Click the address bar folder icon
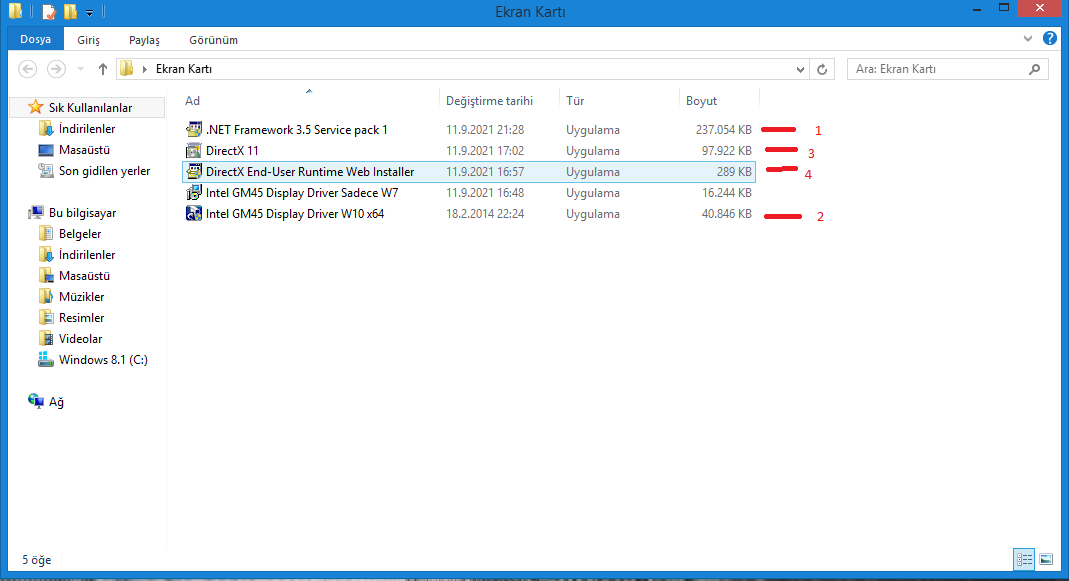 126,68
